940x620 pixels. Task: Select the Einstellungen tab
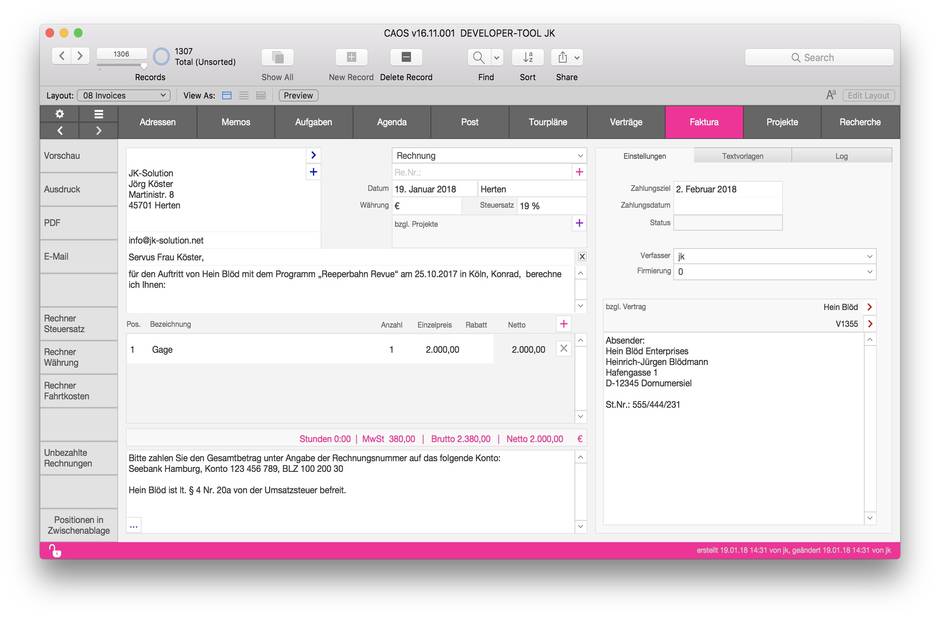click(644, 156)
